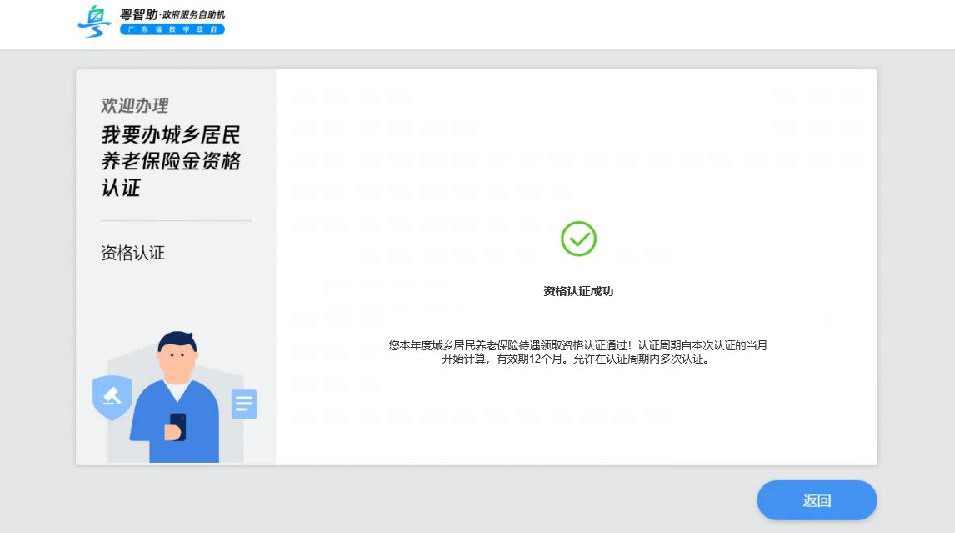The image size is (955, 533).
Task: Click the first line of the success message
Action: pyautogui.click(x=578, y=345)
